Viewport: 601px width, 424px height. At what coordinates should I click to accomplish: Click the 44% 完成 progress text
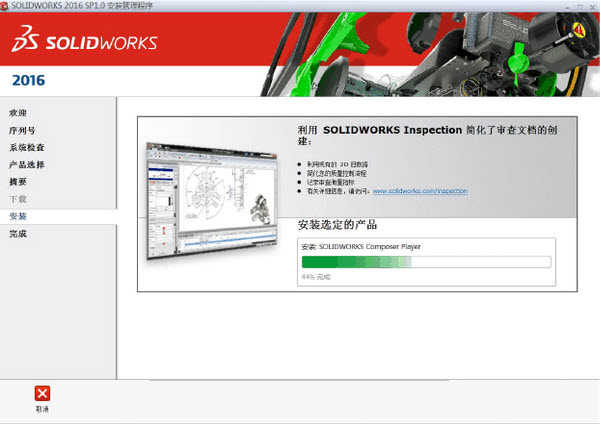[x=316, y=277]
